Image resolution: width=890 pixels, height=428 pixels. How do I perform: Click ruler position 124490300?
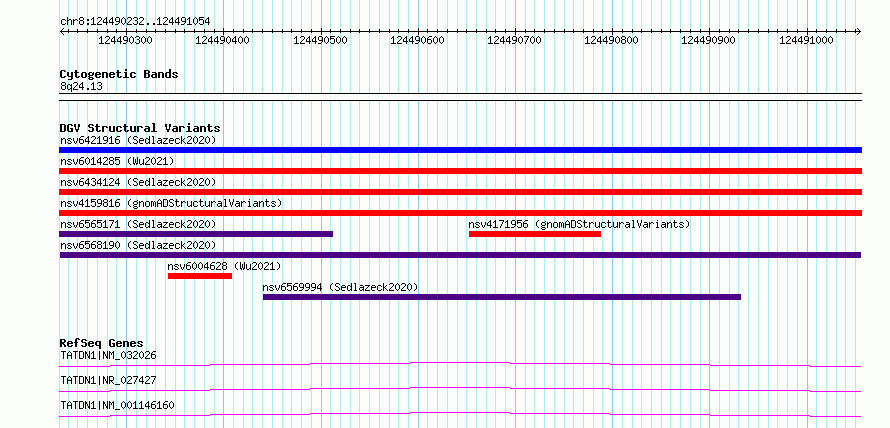pos(125,40)
